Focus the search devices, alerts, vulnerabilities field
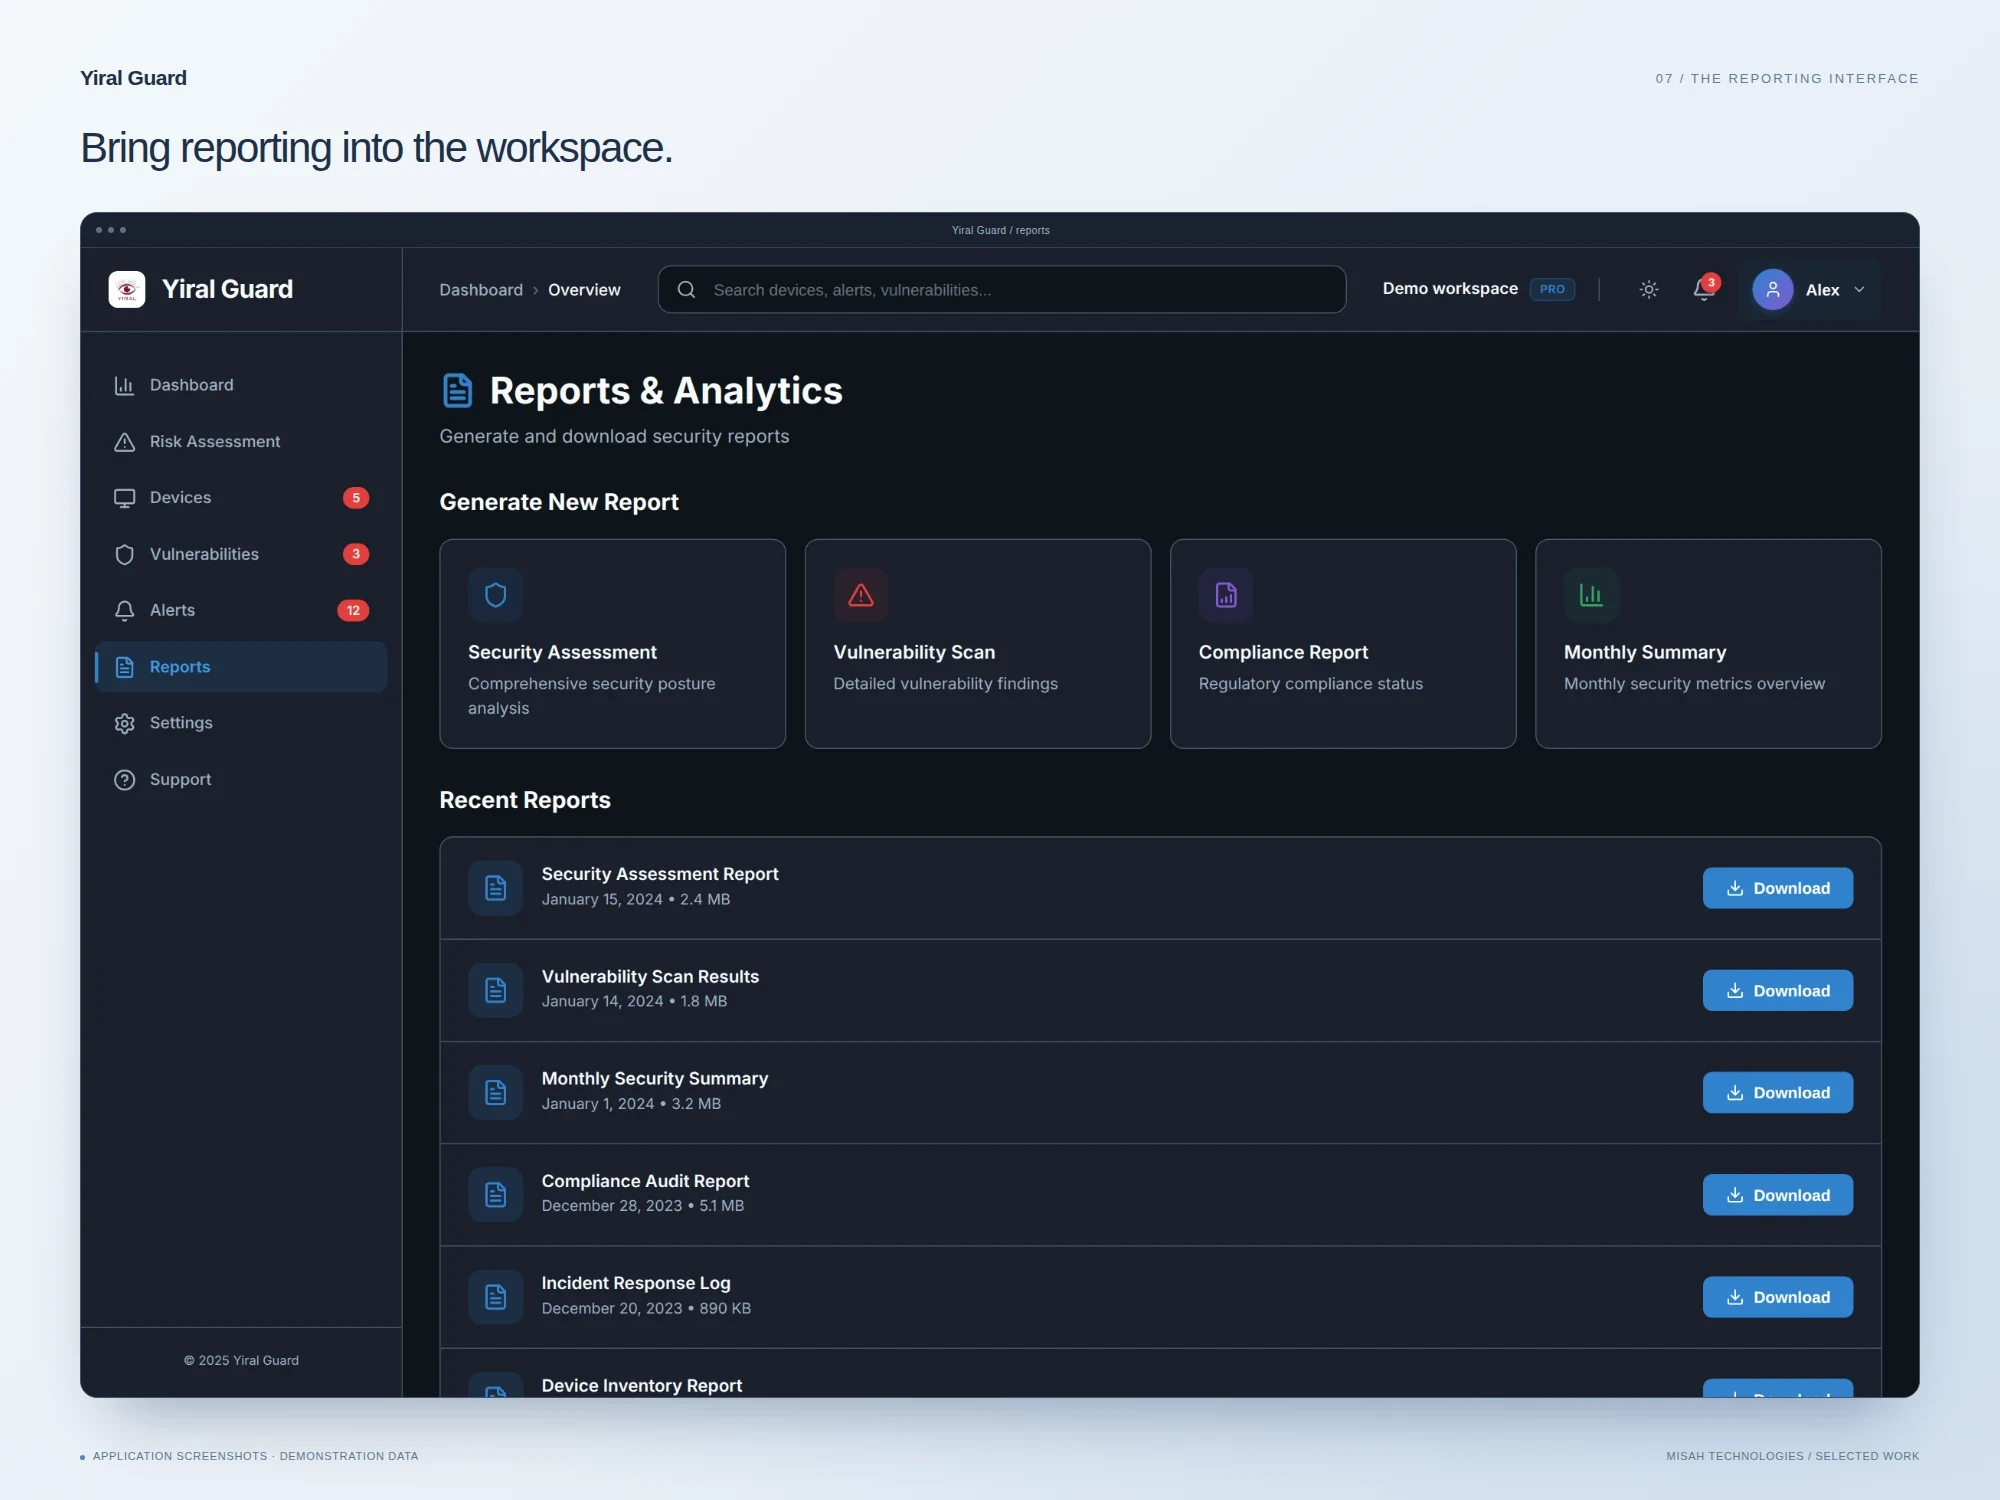This screenshot has width=2000, height=1500. coord(1002,290)
